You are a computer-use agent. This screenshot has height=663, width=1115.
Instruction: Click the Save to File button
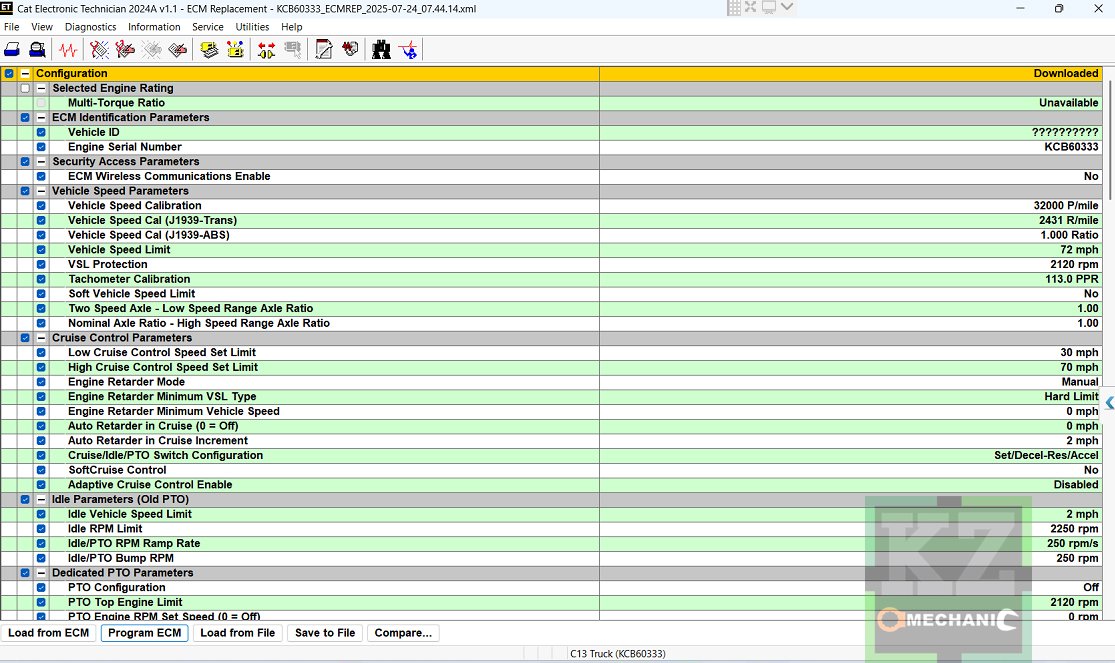(324, 633)
